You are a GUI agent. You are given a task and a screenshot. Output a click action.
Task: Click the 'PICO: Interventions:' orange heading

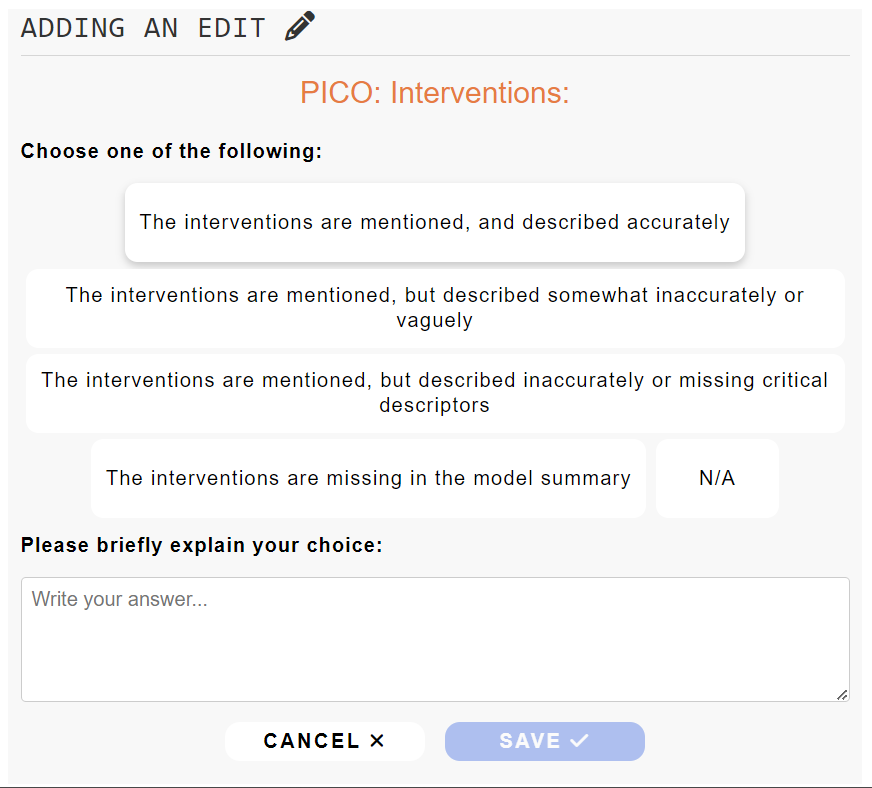(x=434, y=93)
